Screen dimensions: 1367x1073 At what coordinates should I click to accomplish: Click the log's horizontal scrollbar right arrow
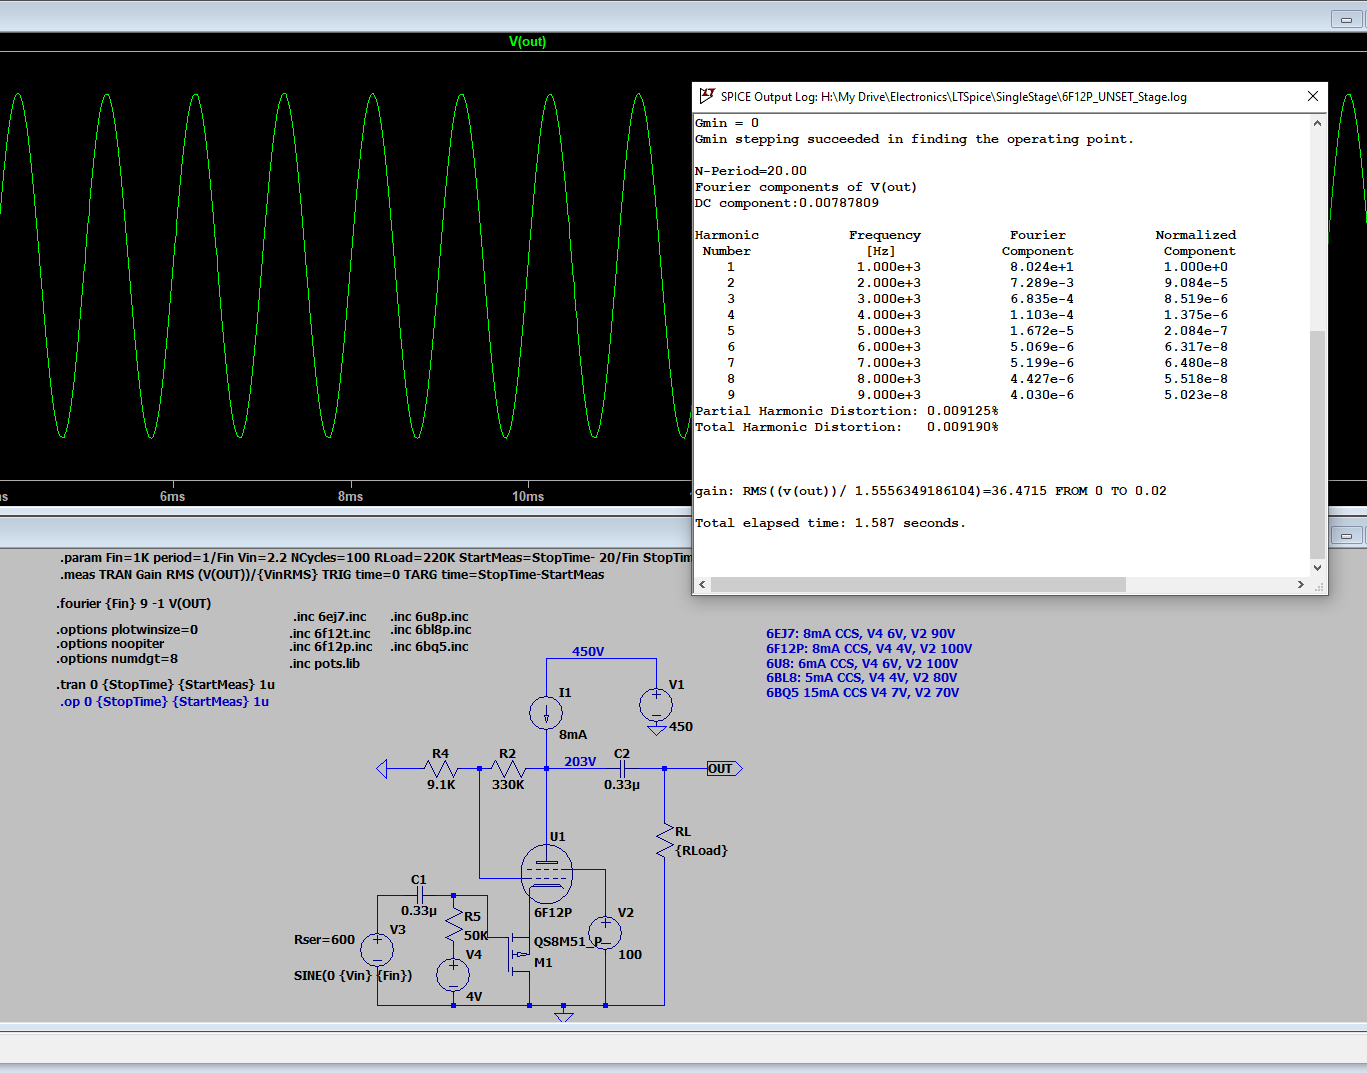(x=1301, y=584)
